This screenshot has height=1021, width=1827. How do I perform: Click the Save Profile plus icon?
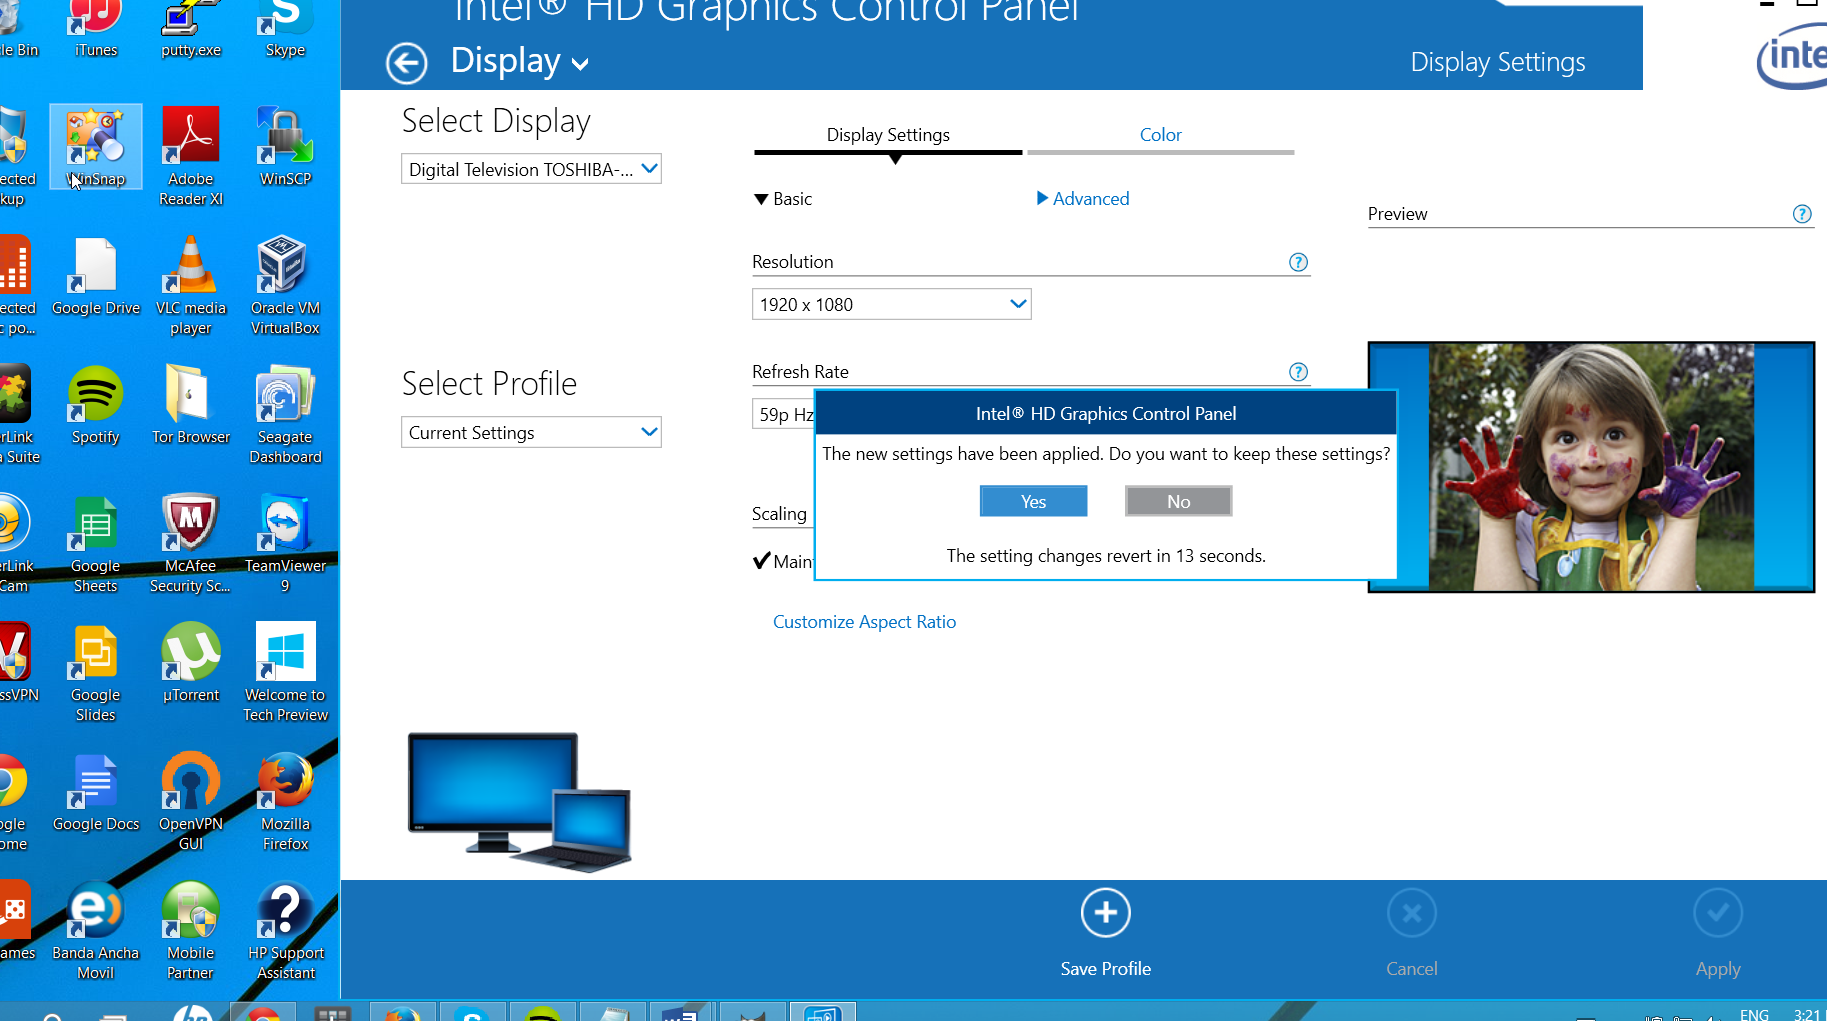pyautogui.click(x=1106, y=913)
